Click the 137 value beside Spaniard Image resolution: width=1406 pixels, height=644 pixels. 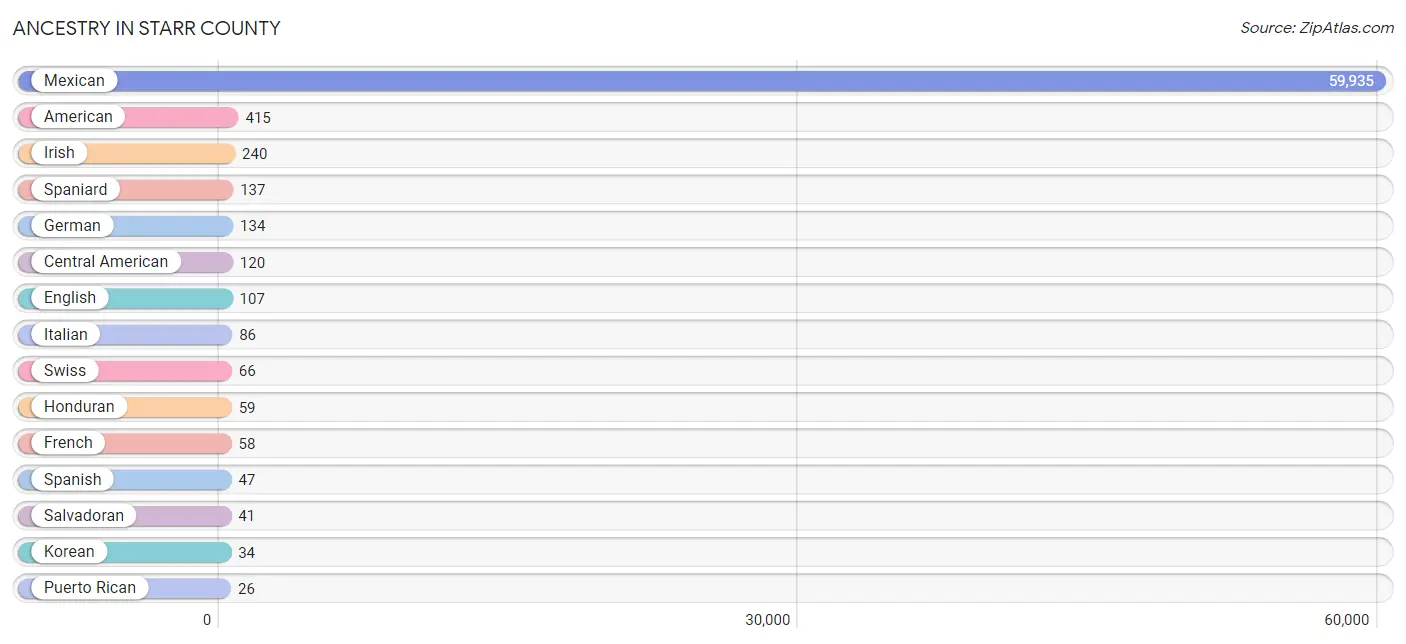point(253,190)
